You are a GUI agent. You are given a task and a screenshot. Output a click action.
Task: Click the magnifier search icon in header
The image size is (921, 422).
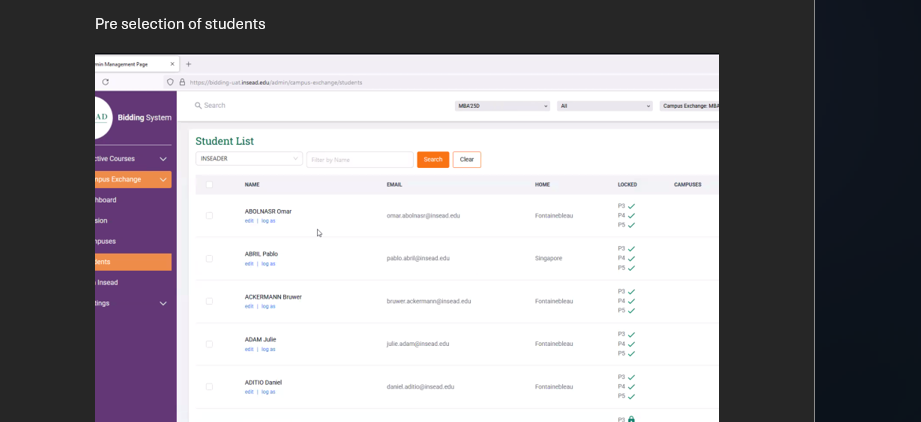(x=199, y=105)
